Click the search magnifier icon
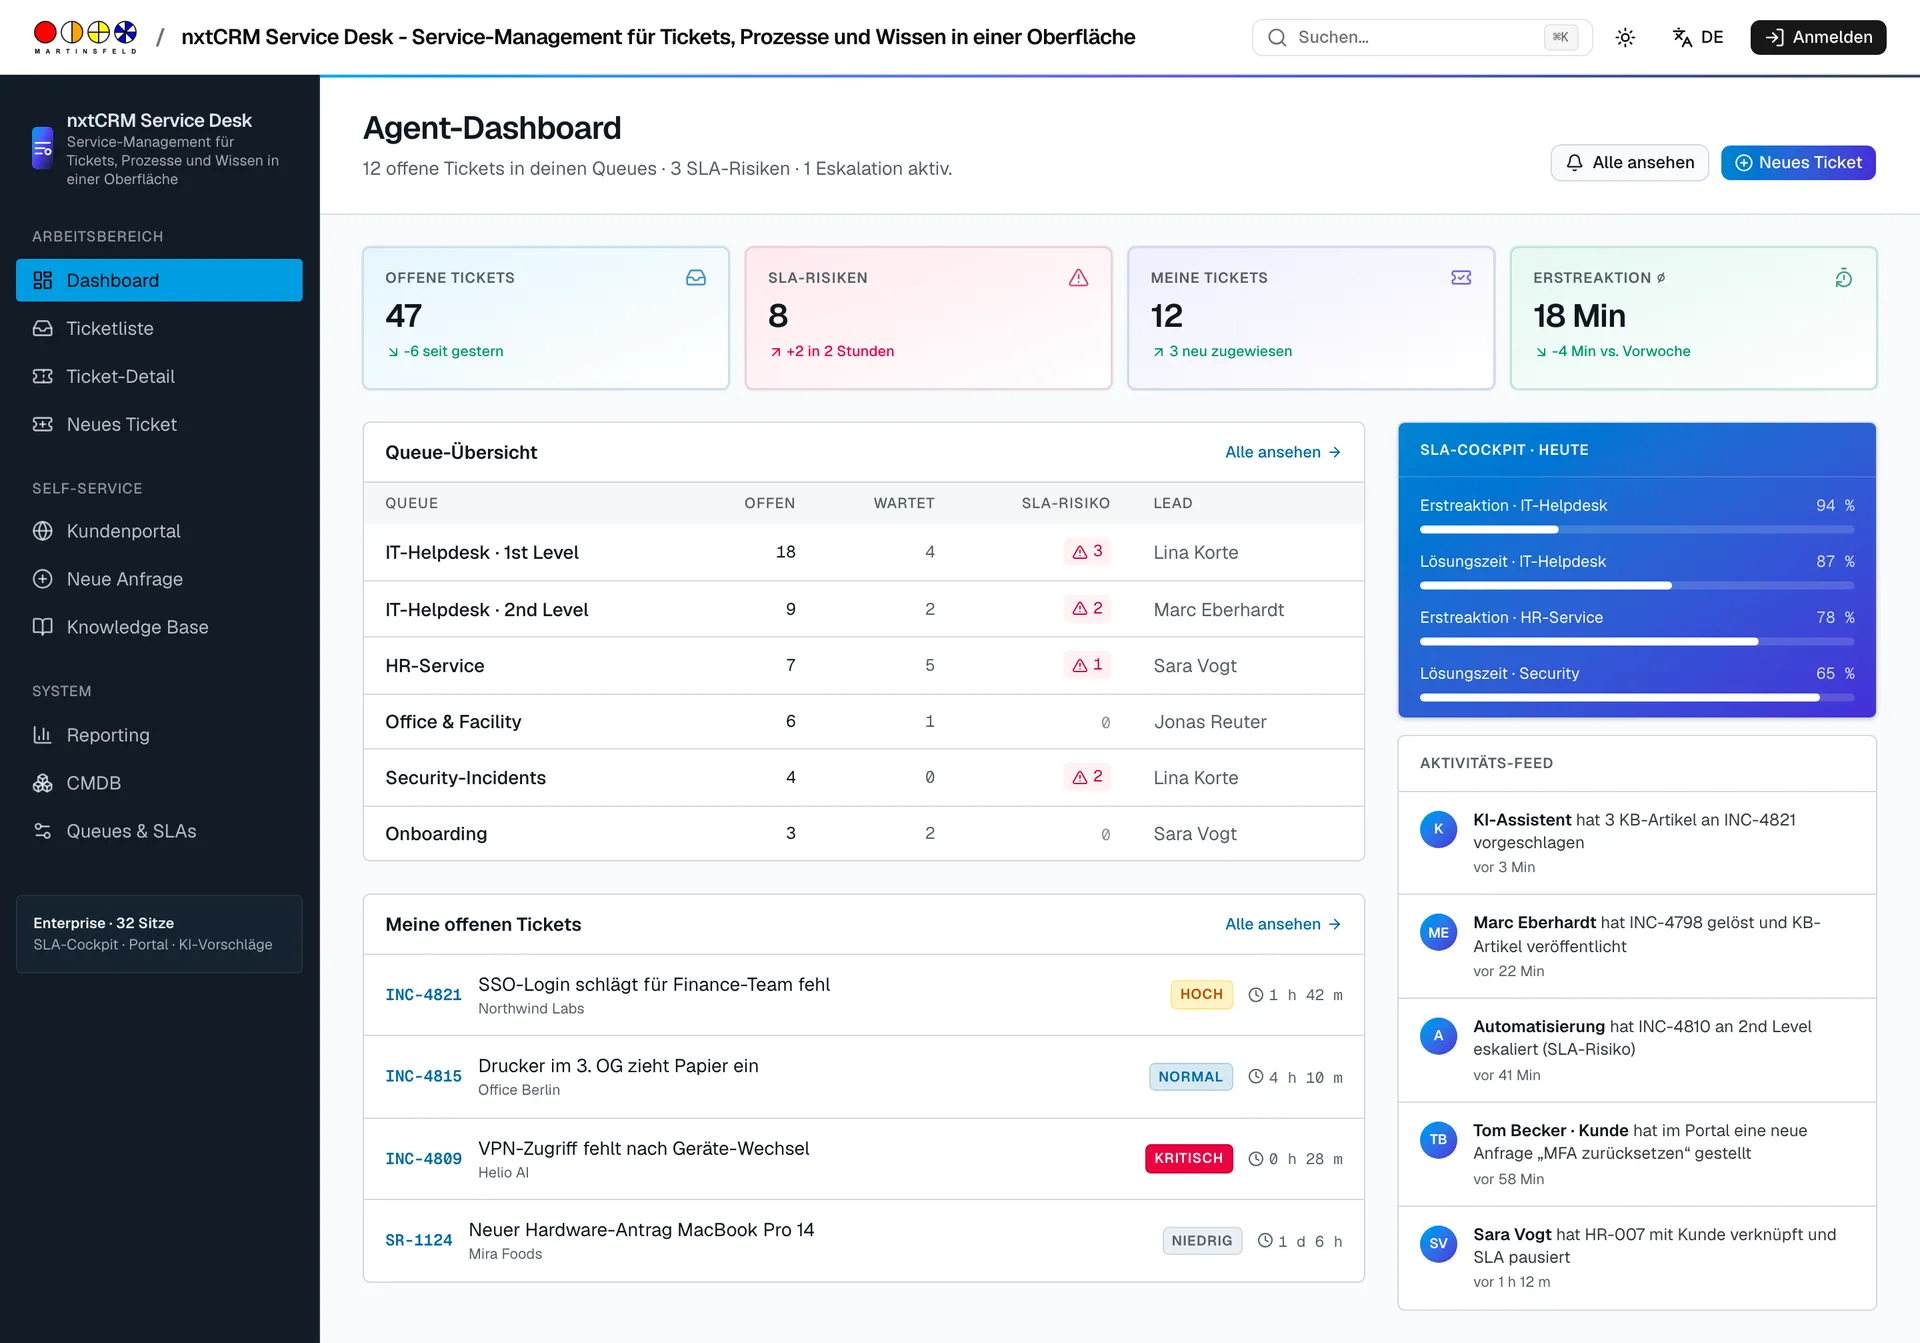Viewport: 1920px width, 1343px height. [1277, 37]
